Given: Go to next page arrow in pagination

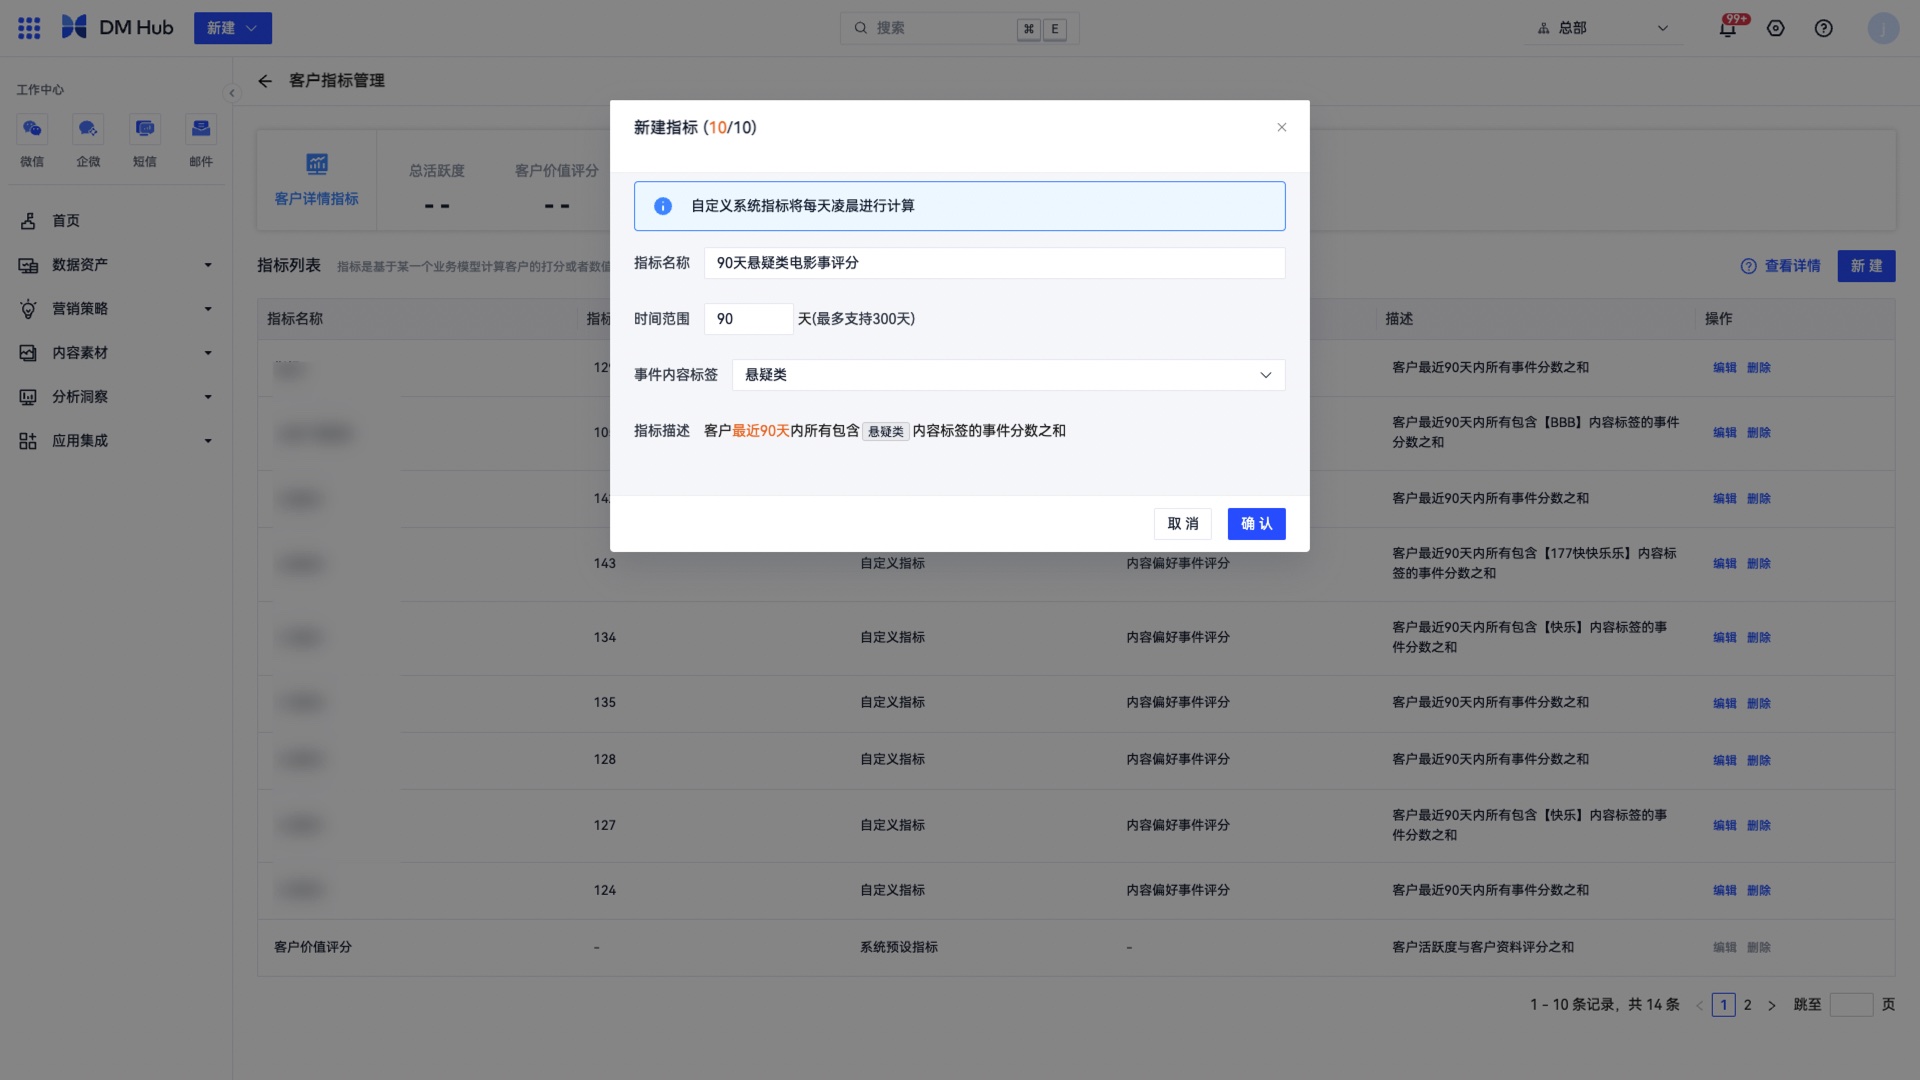Looking at the screenshot, I should click(x=1771, y=1005).
